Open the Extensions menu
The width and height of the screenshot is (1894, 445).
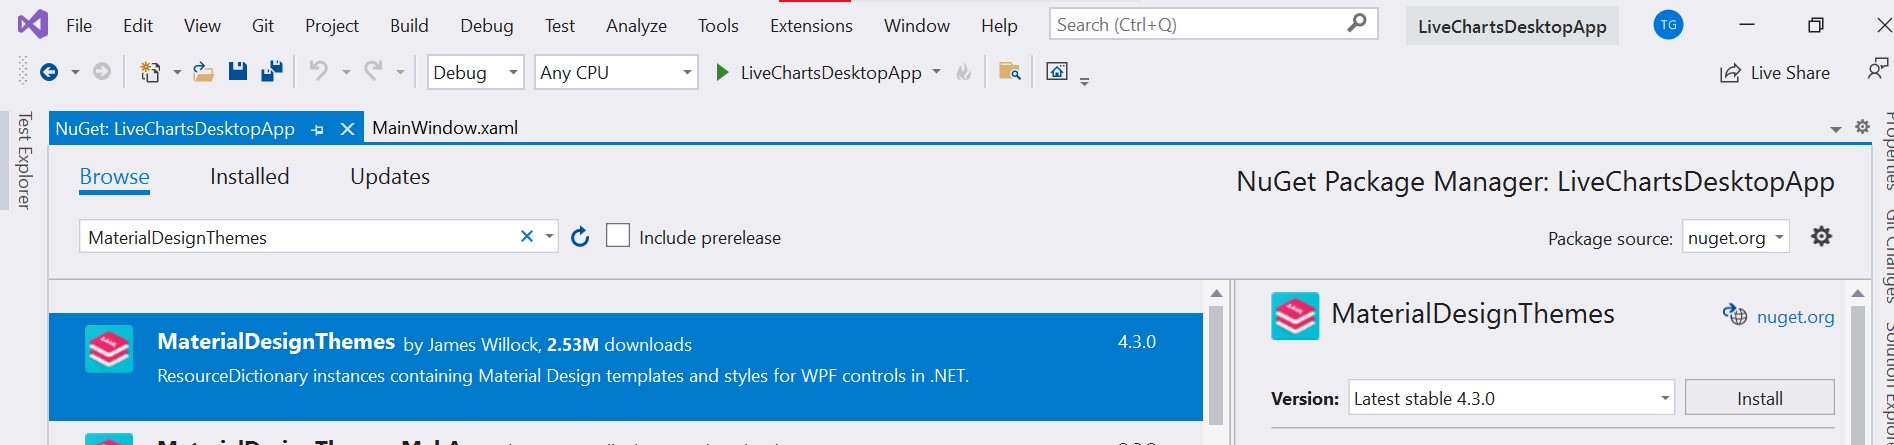pyautogui.click(x=811, y=26)
